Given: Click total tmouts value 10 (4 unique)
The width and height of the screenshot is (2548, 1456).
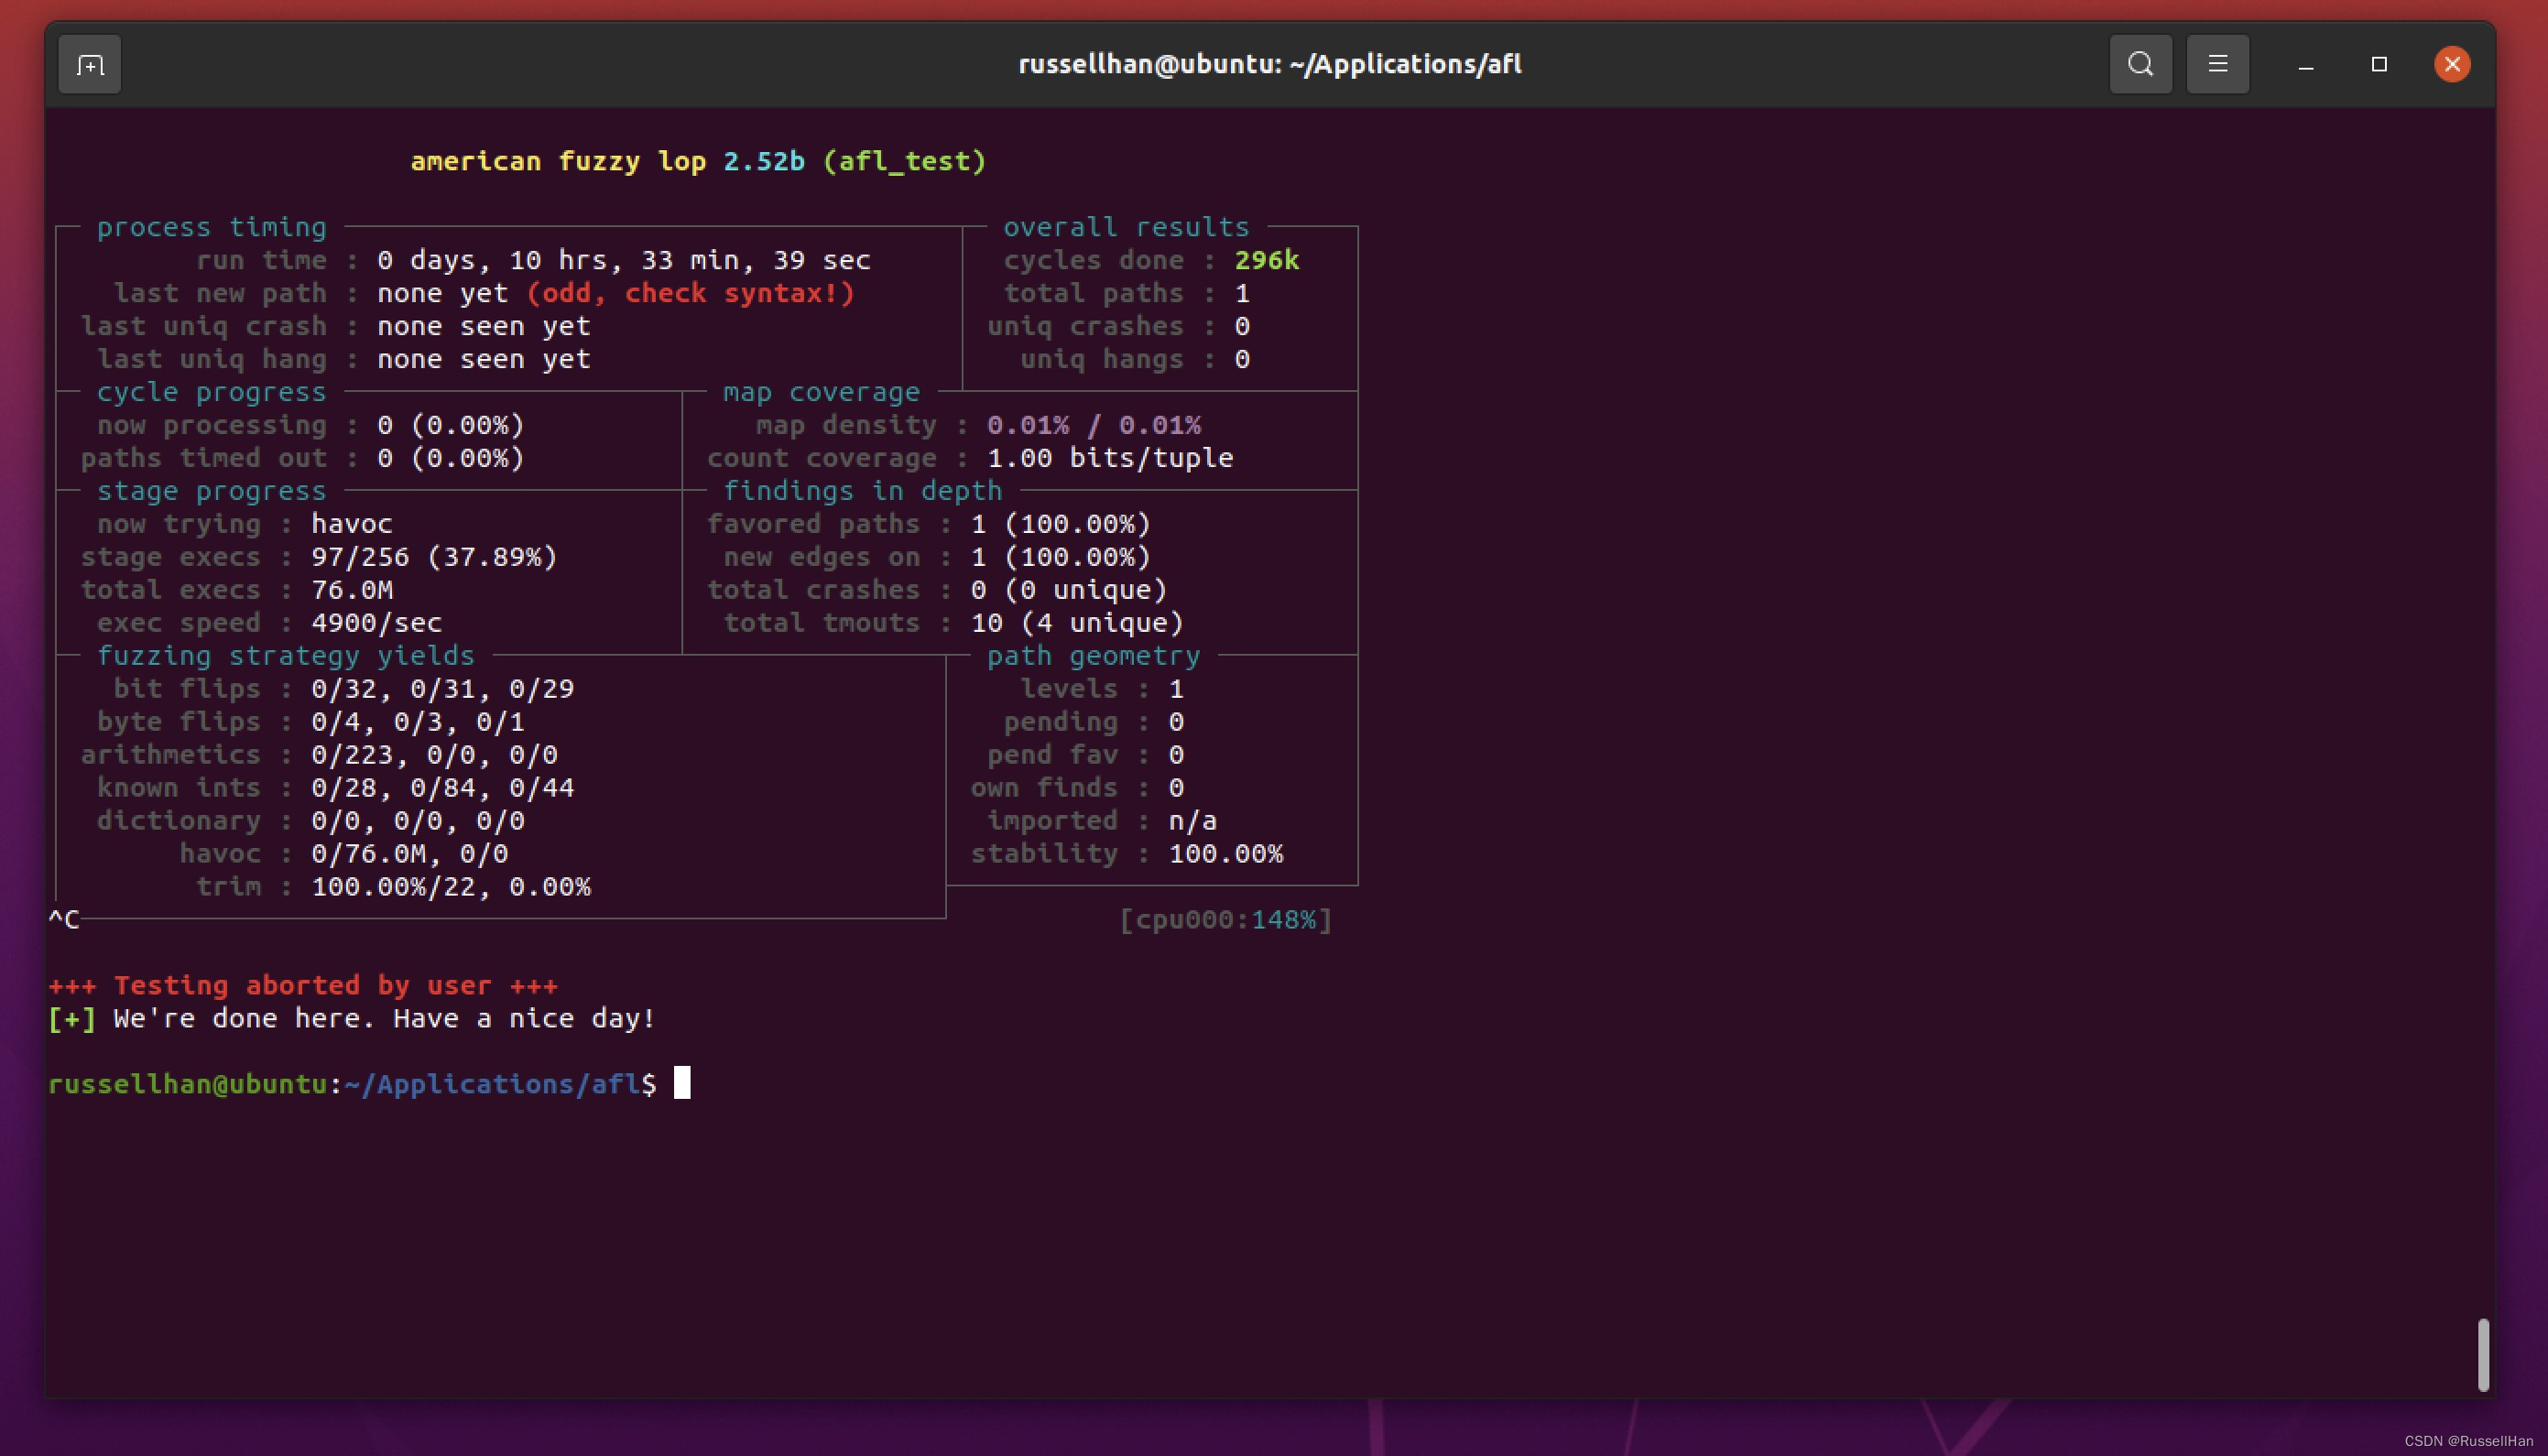Looking at the screenshot, I should (1077, 623).
